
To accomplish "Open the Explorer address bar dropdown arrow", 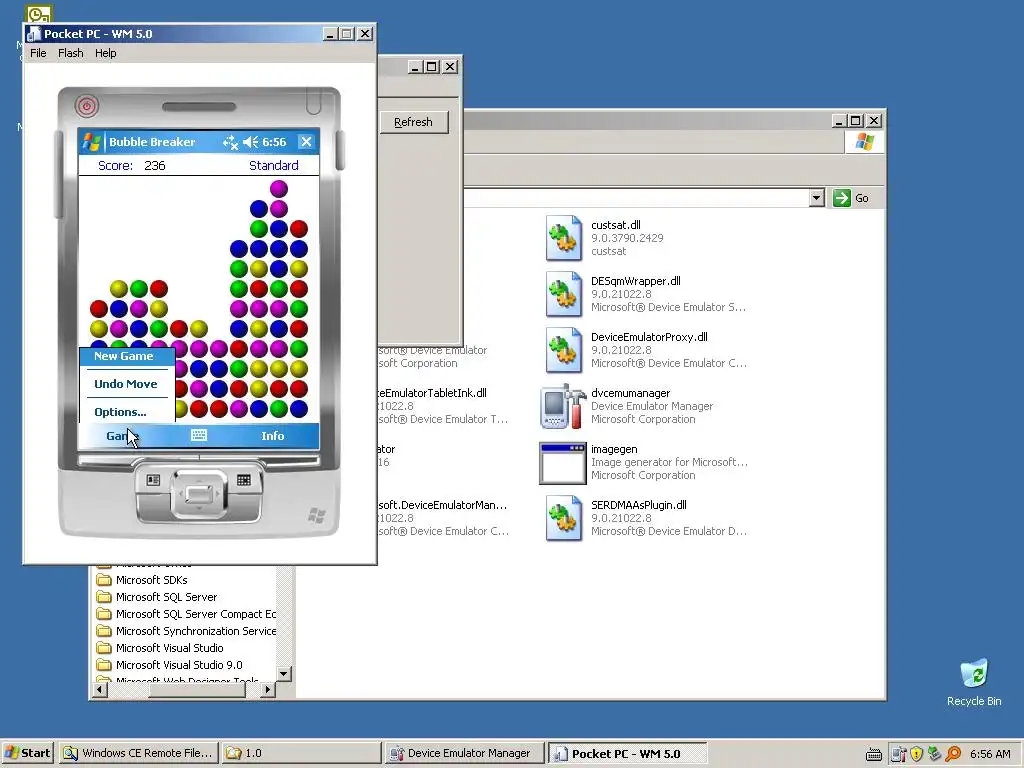I will point(816,198).
